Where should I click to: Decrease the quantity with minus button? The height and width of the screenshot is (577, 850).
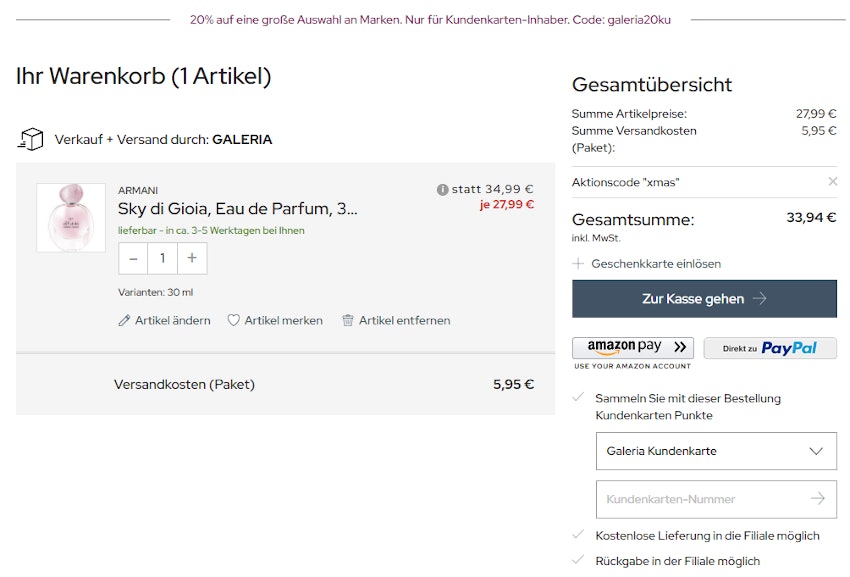point(133,258)
